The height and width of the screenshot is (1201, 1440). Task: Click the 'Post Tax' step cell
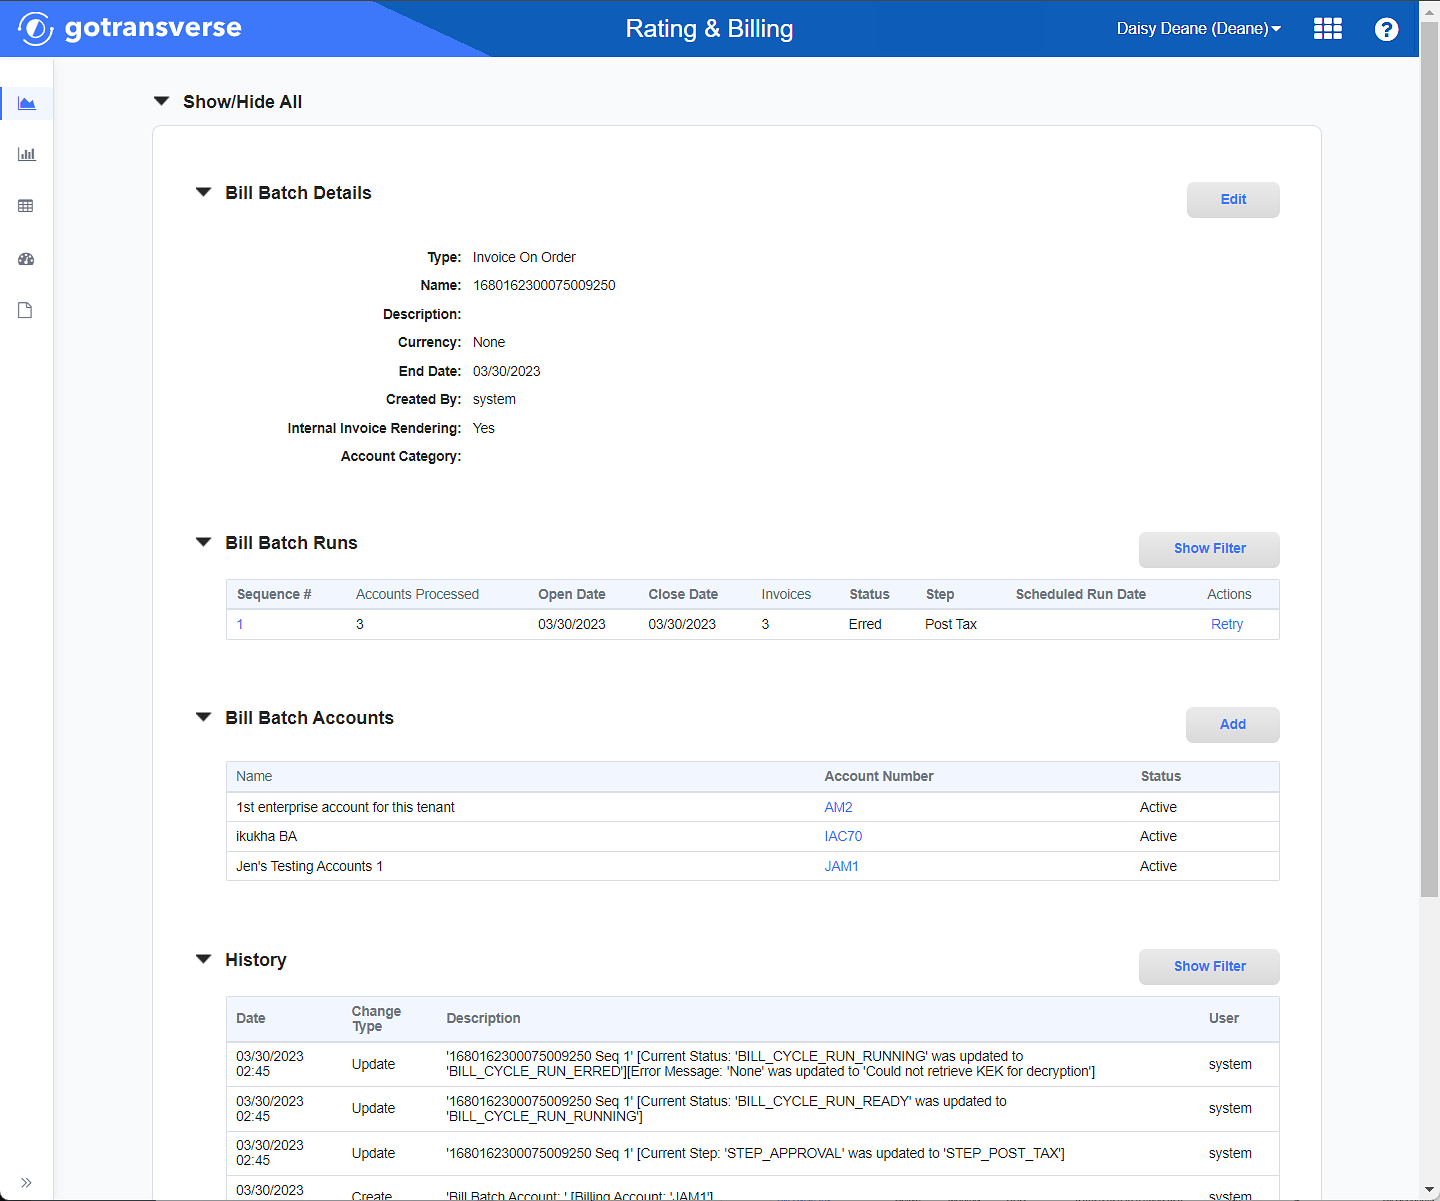(x=951, y=624)
